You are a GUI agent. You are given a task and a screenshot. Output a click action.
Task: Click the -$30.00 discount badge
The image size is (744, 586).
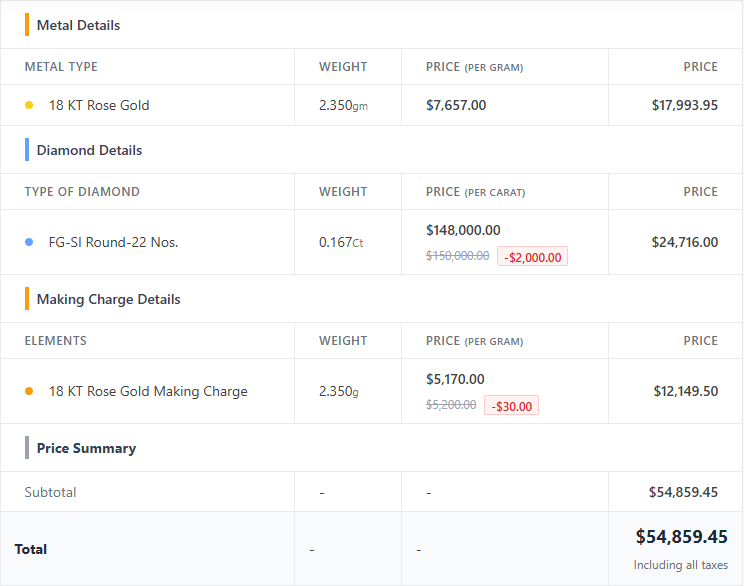click(512, 406)
